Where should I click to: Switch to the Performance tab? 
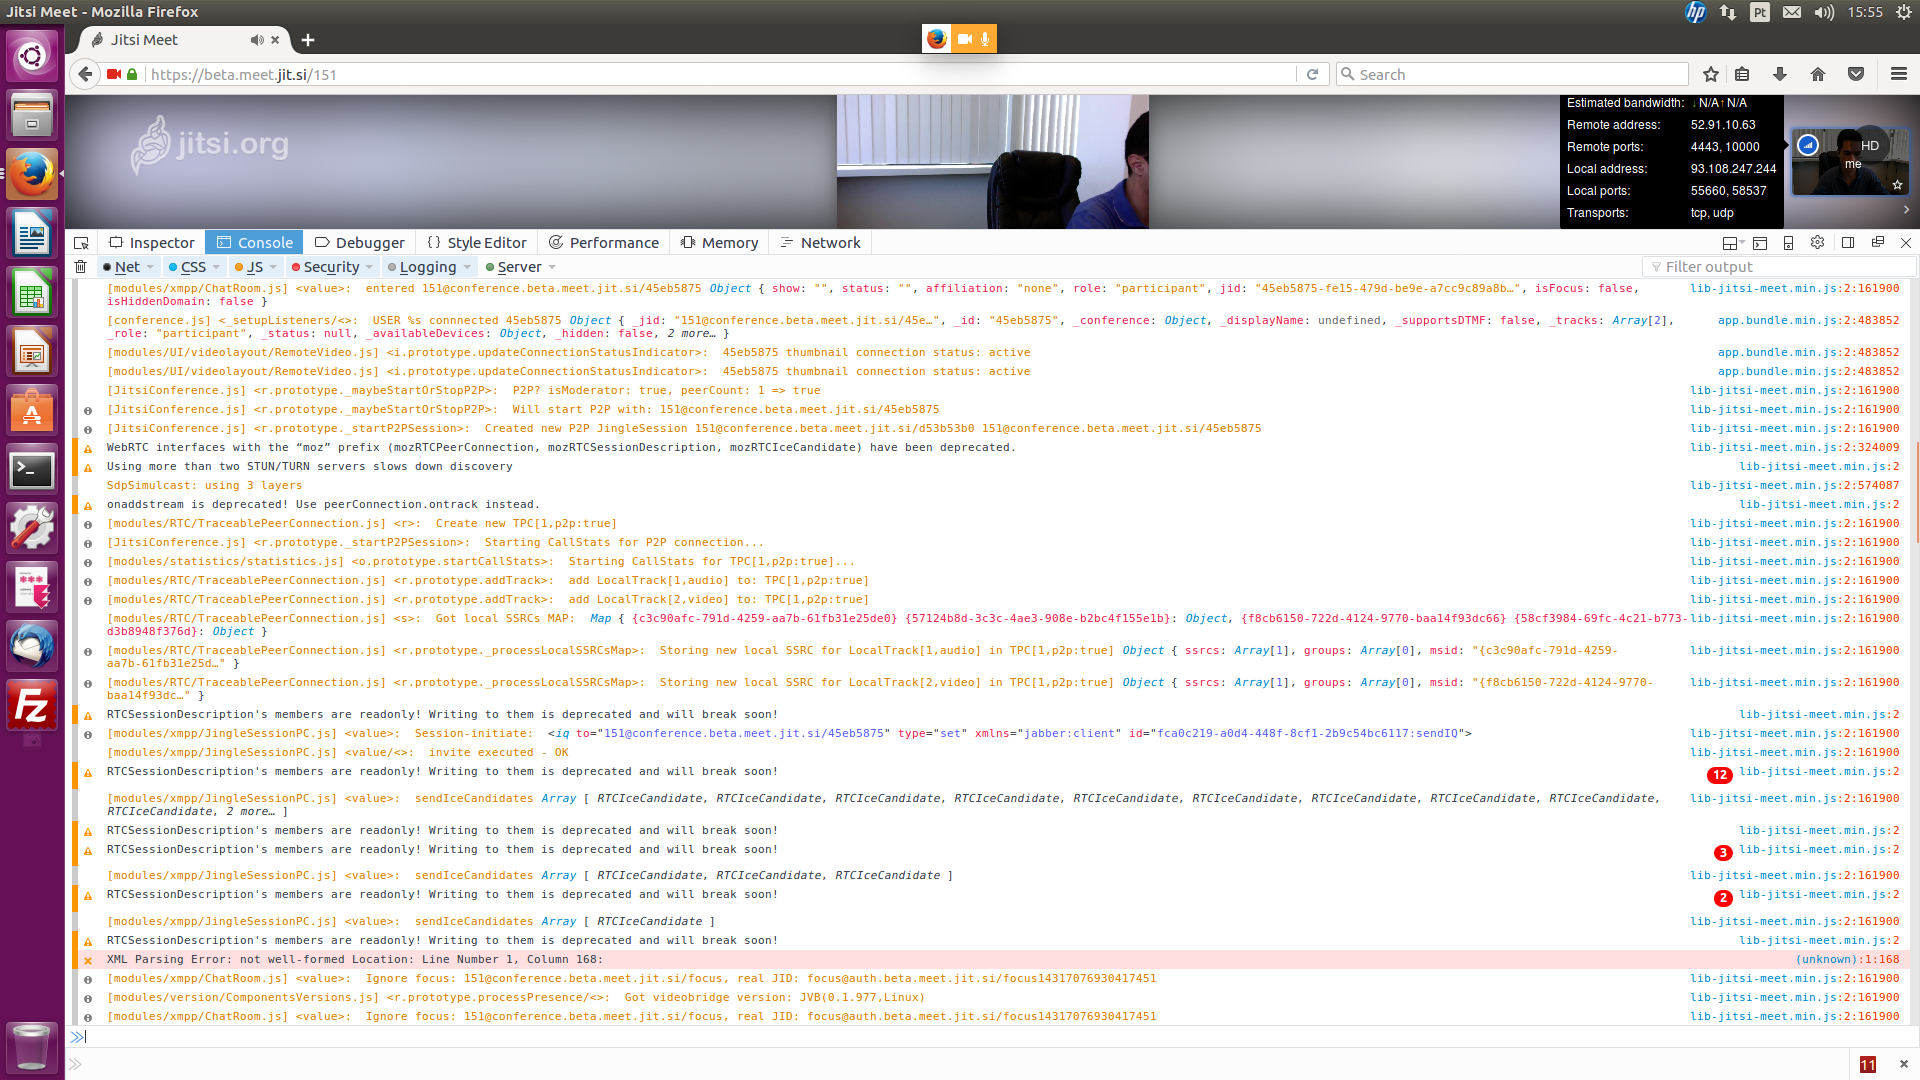click(x=604, y=243)
